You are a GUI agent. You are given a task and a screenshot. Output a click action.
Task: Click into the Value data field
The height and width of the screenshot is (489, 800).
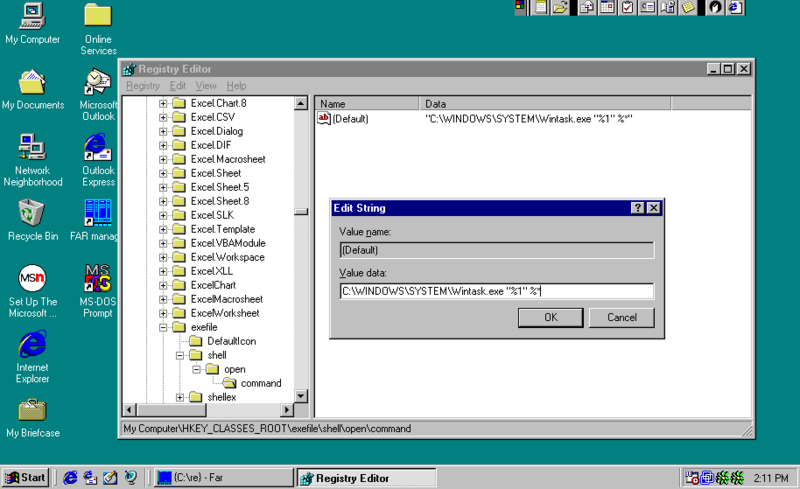coord(496,291)
